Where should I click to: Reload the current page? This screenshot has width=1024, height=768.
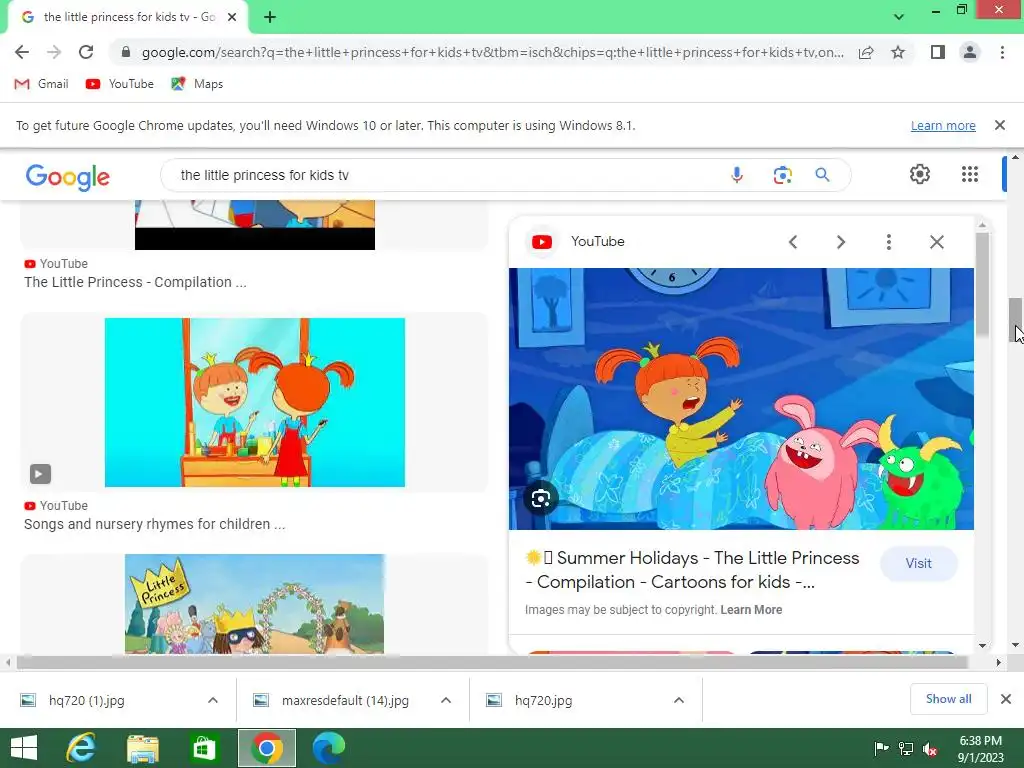click(86, 52)
